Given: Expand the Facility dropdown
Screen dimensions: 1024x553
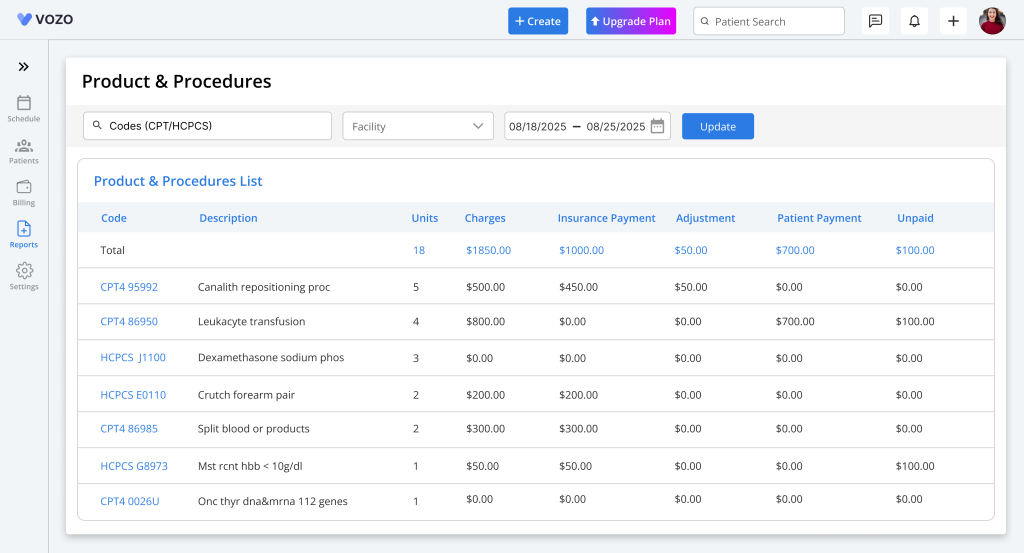Looking at the screenshot, I should [418, 126].
